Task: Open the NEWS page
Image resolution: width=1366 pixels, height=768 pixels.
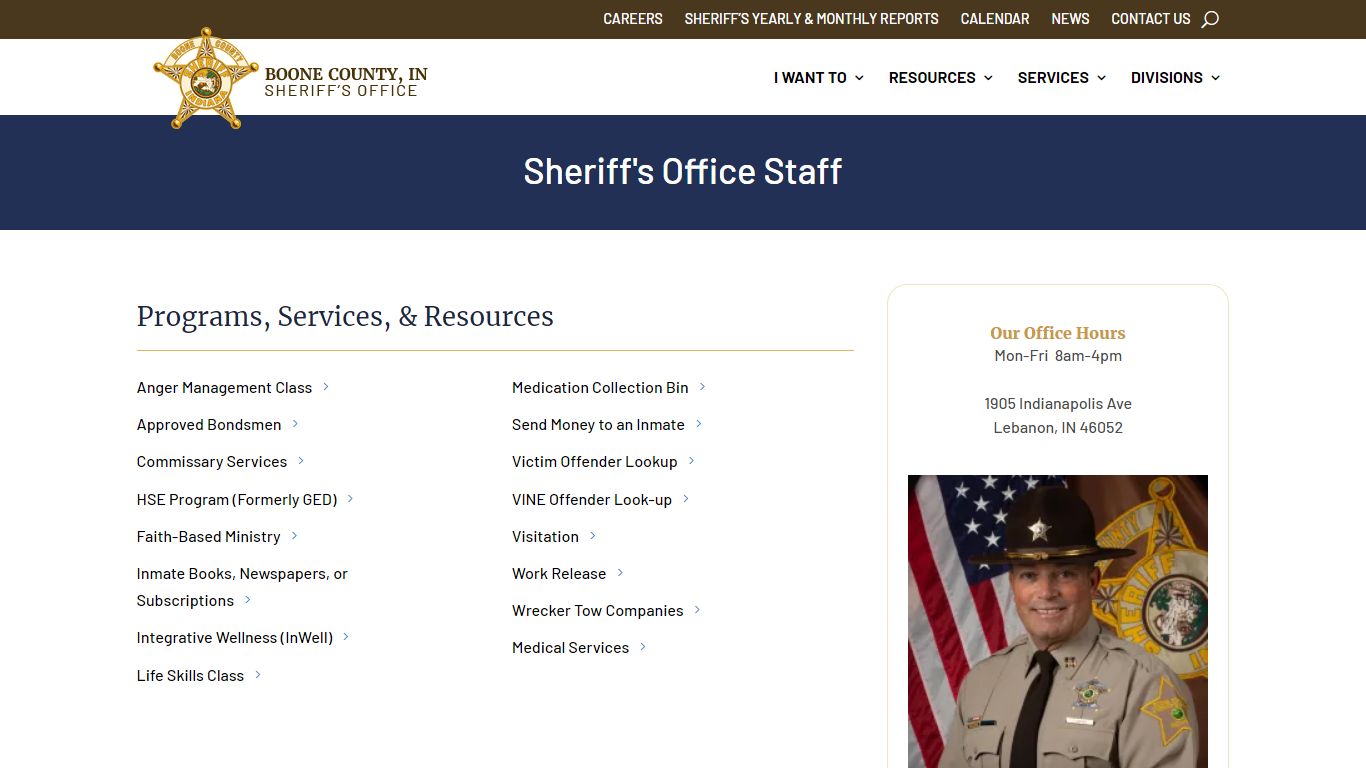Action: (x=1070, y=19)
